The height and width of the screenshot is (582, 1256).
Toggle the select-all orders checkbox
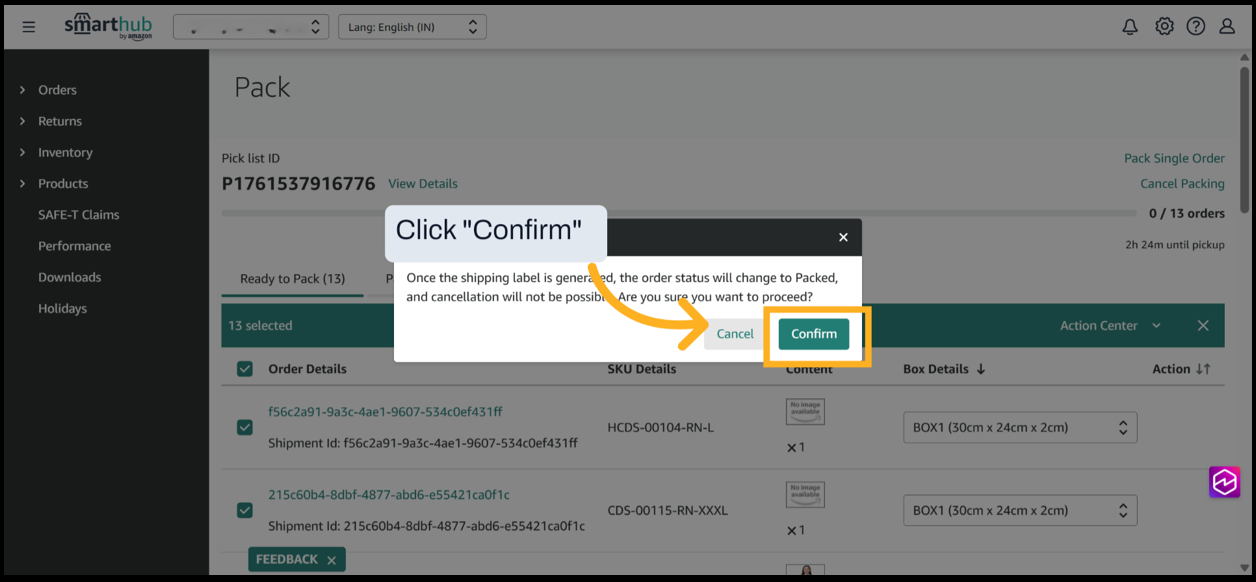click(245, 369)
